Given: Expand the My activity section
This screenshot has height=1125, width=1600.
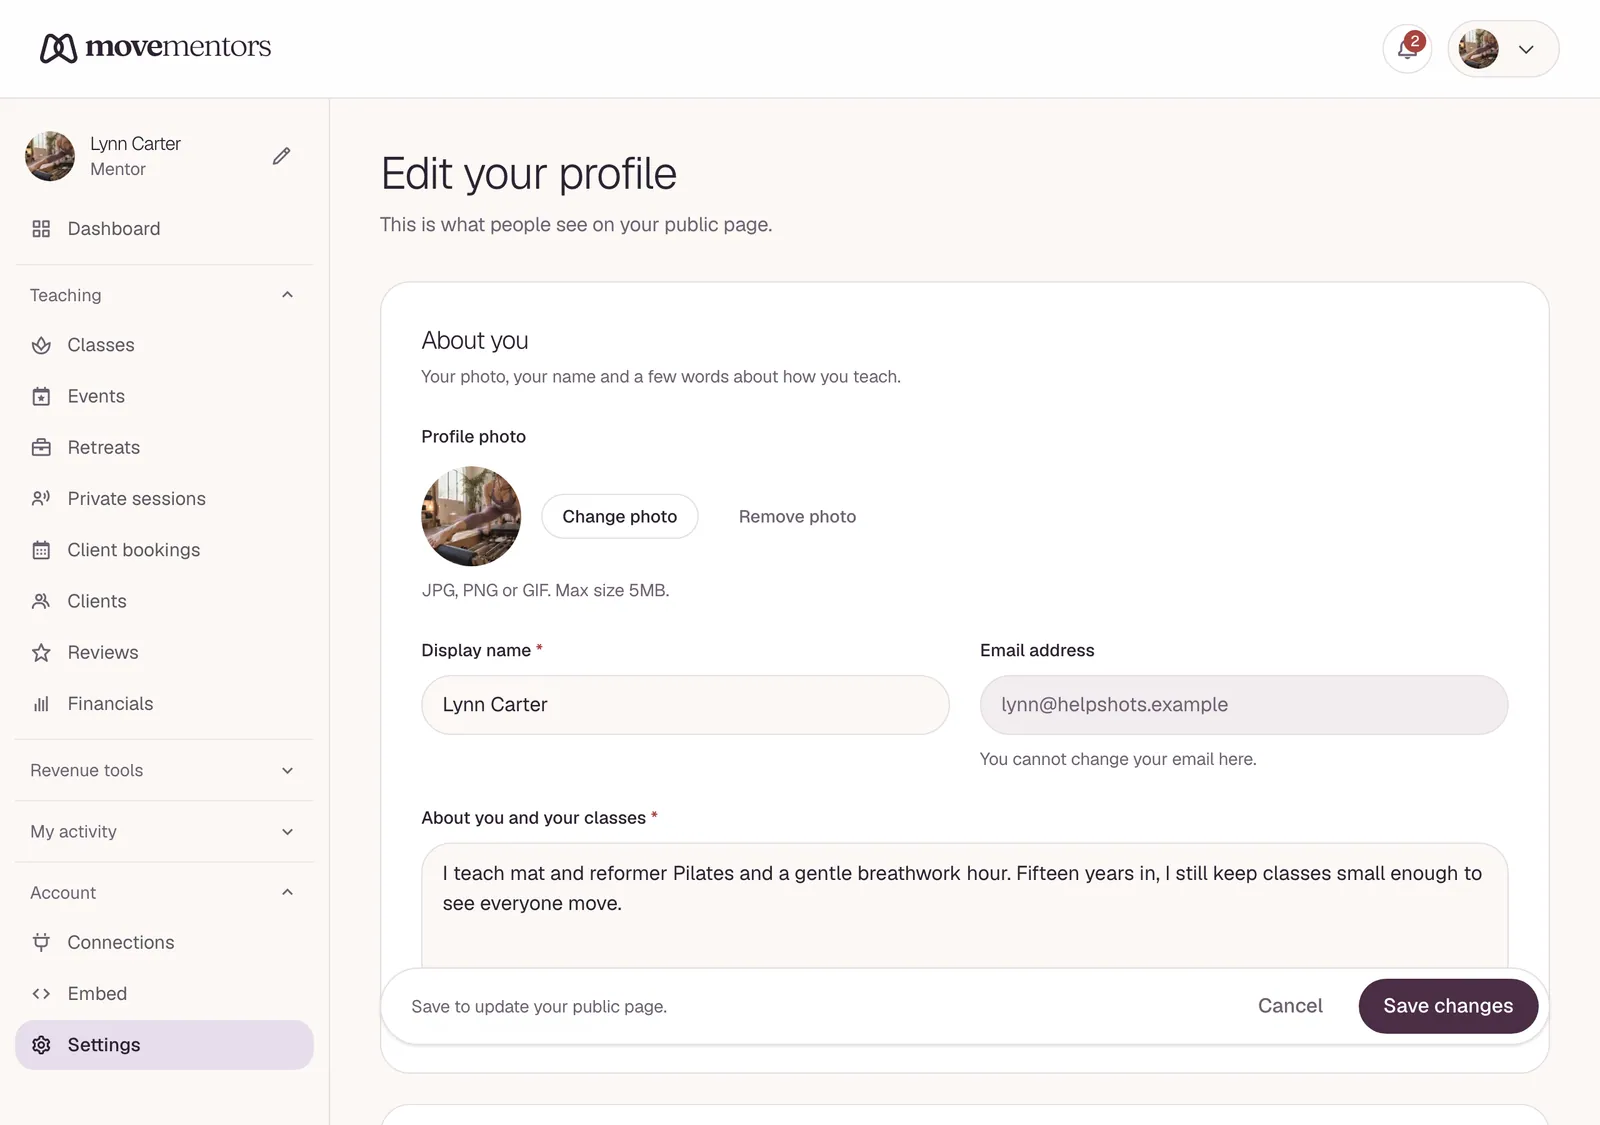Looking at the screenshot, I should [x=164, y=831].
